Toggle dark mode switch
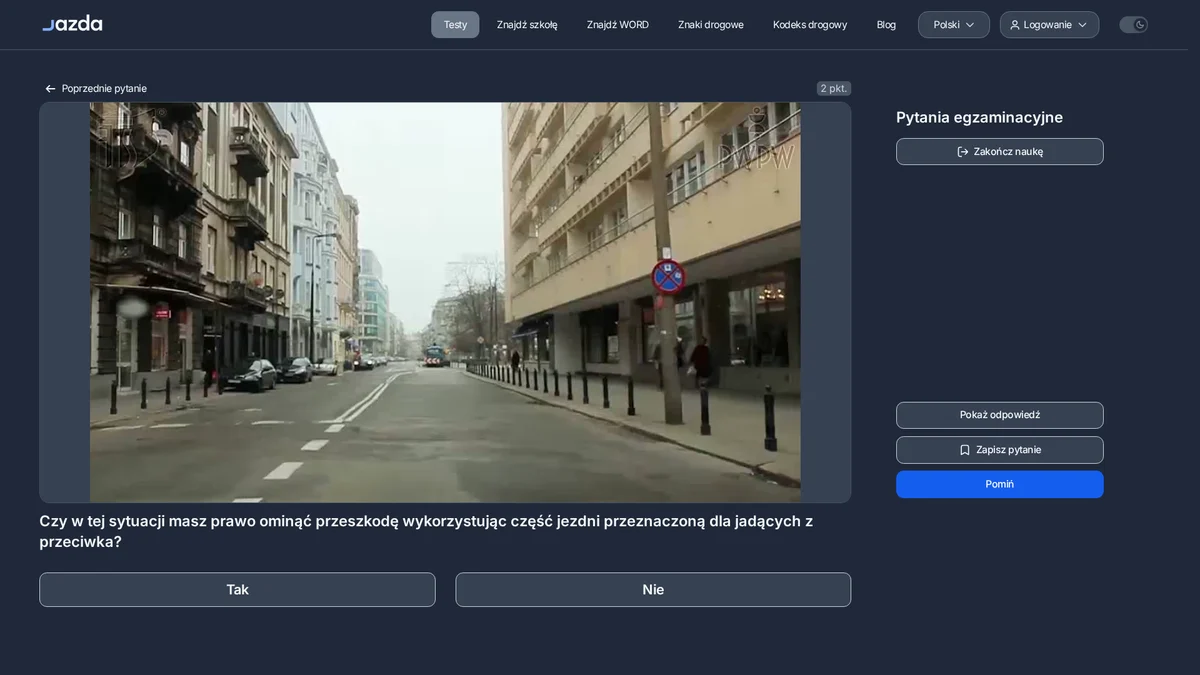1200x675 pixels. [x=1133, y=25]
